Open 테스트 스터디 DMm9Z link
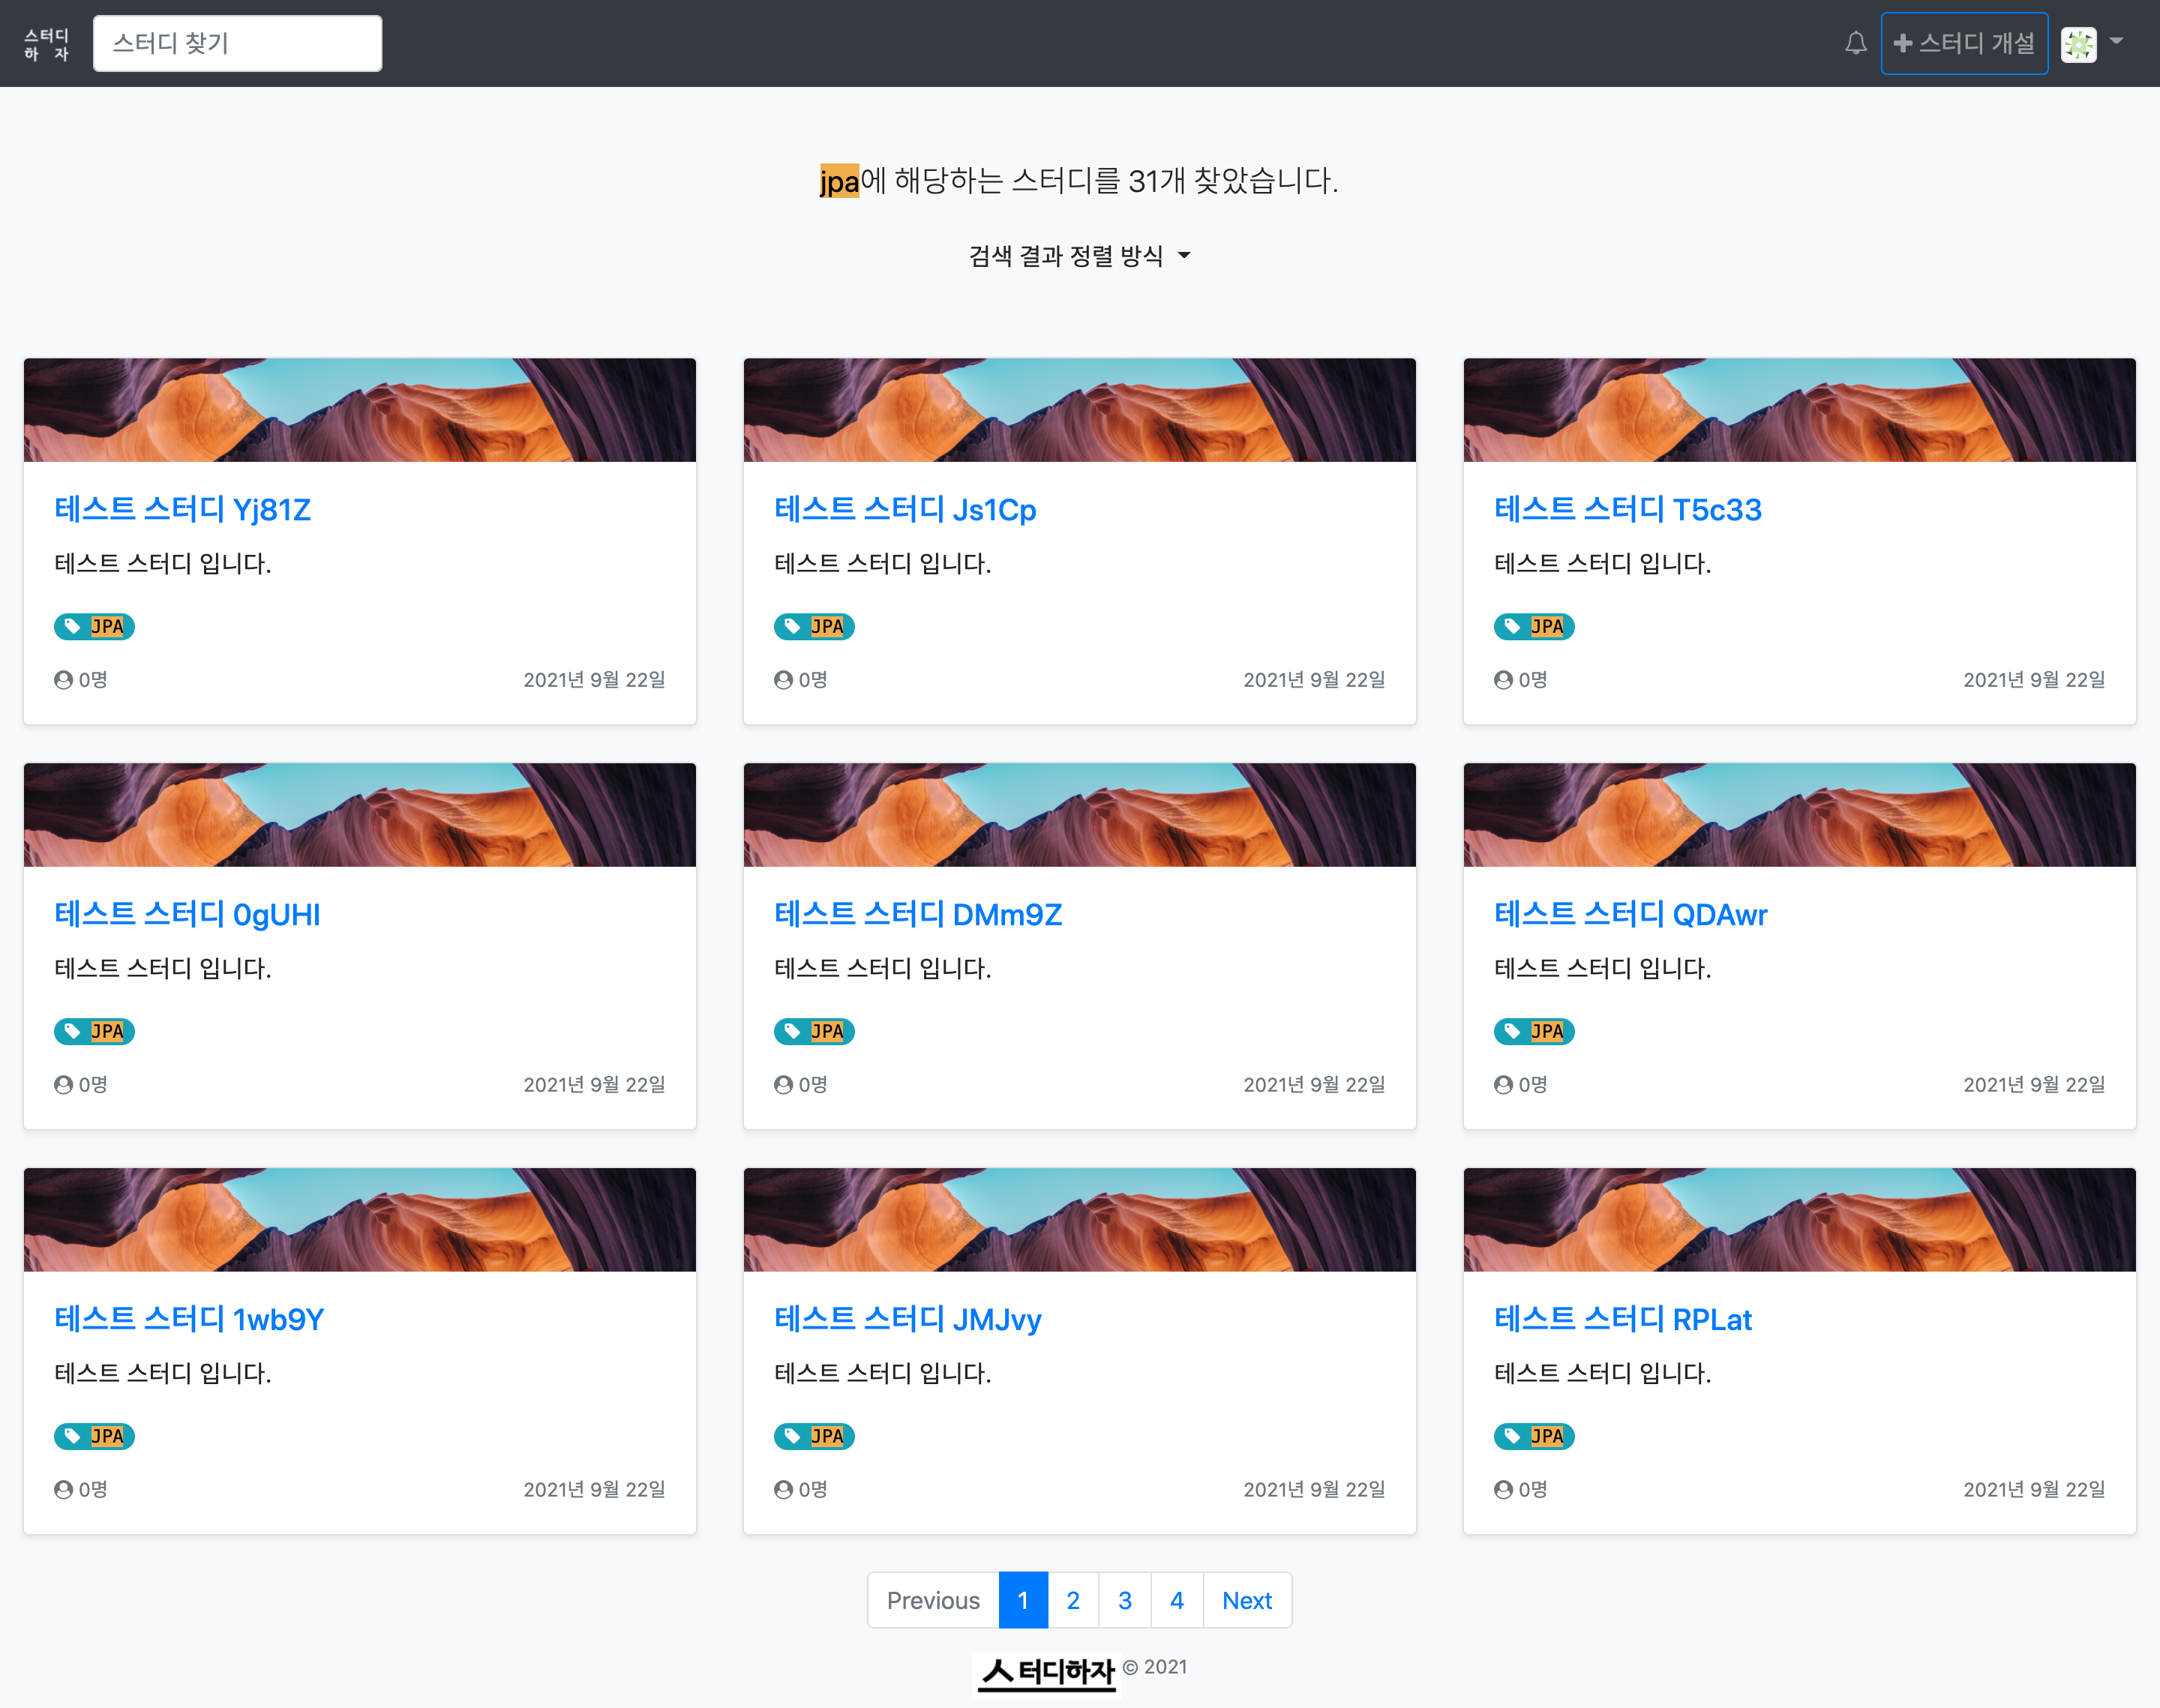The width and height of the screenshot is (2160, 1708). [x=918, y=914]
